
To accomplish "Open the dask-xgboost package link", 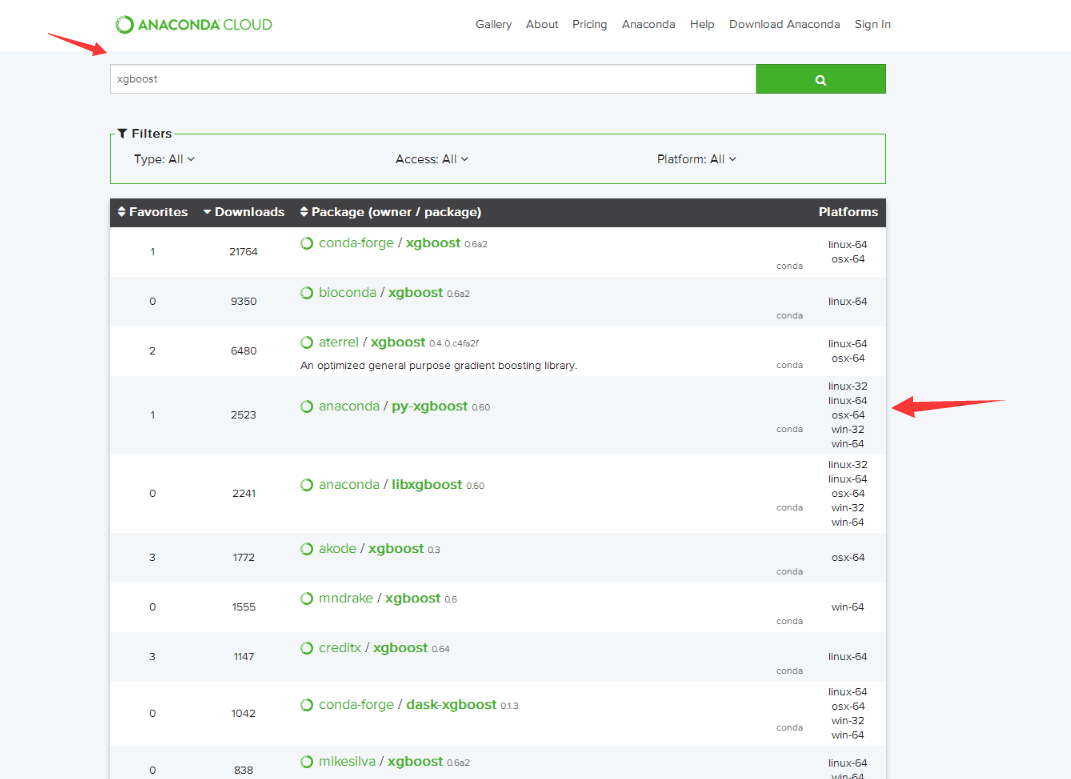I will point(451,705).
